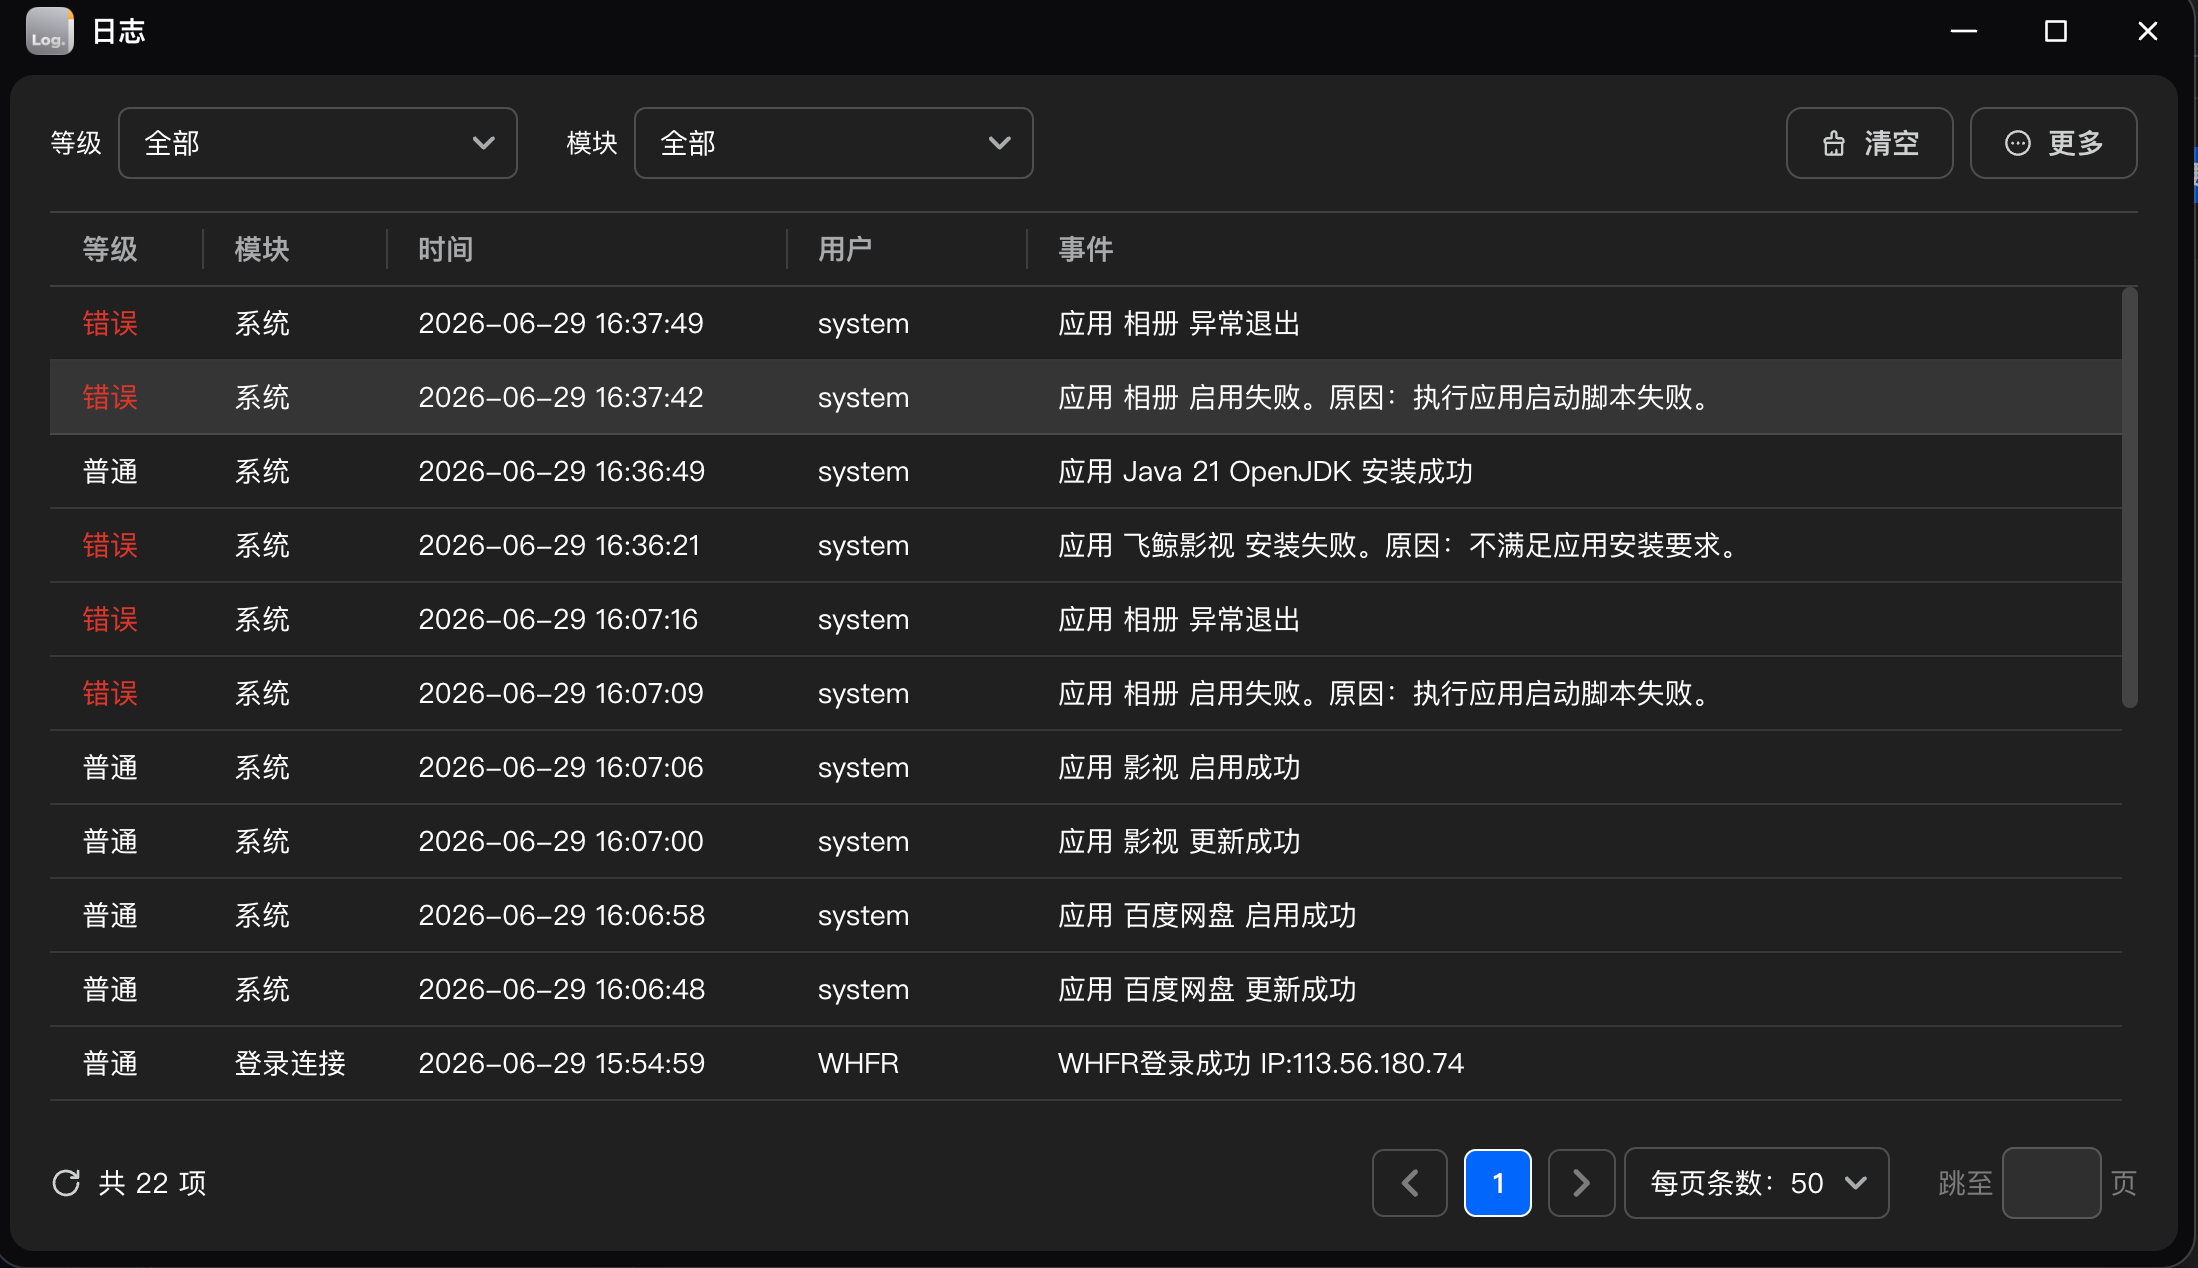Screen dimensions: 2198x1268
Task: Select page 1 button
Action: [1498, 1183]
